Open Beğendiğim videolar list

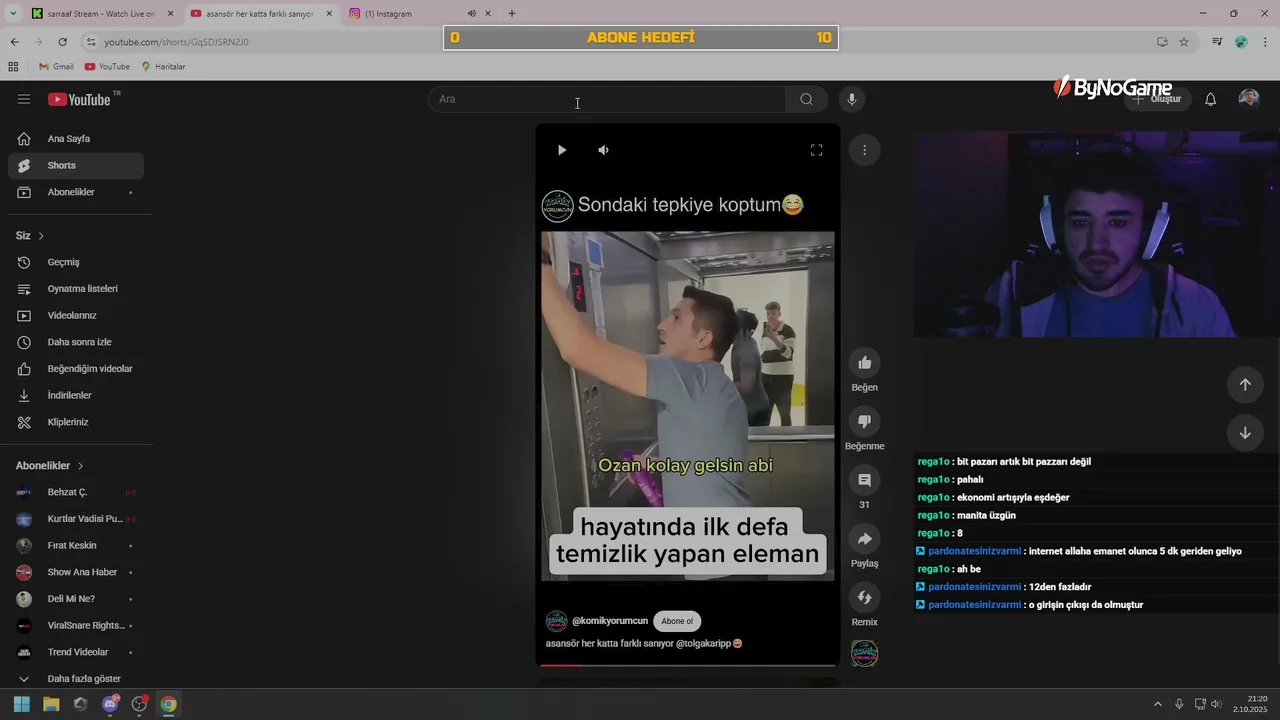[76, 369]
